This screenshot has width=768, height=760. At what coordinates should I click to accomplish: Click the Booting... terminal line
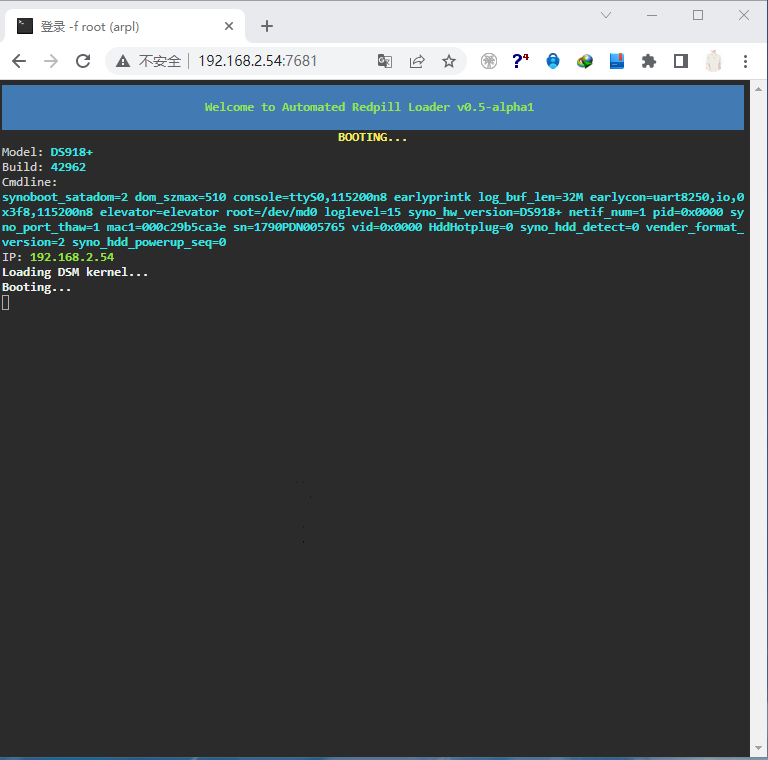(37, 287)
